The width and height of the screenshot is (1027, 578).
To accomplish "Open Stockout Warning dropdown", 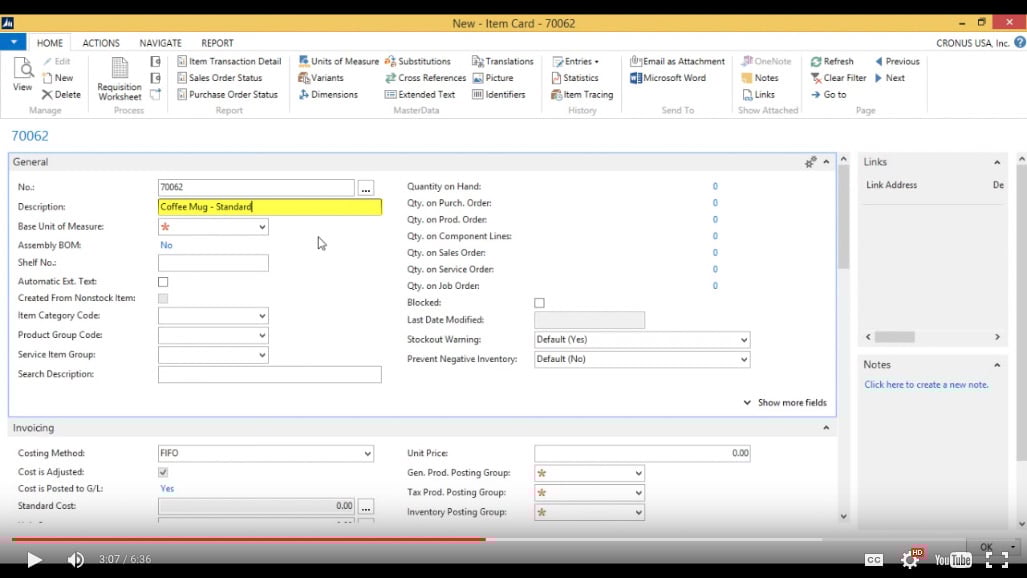I will (743, 339).
